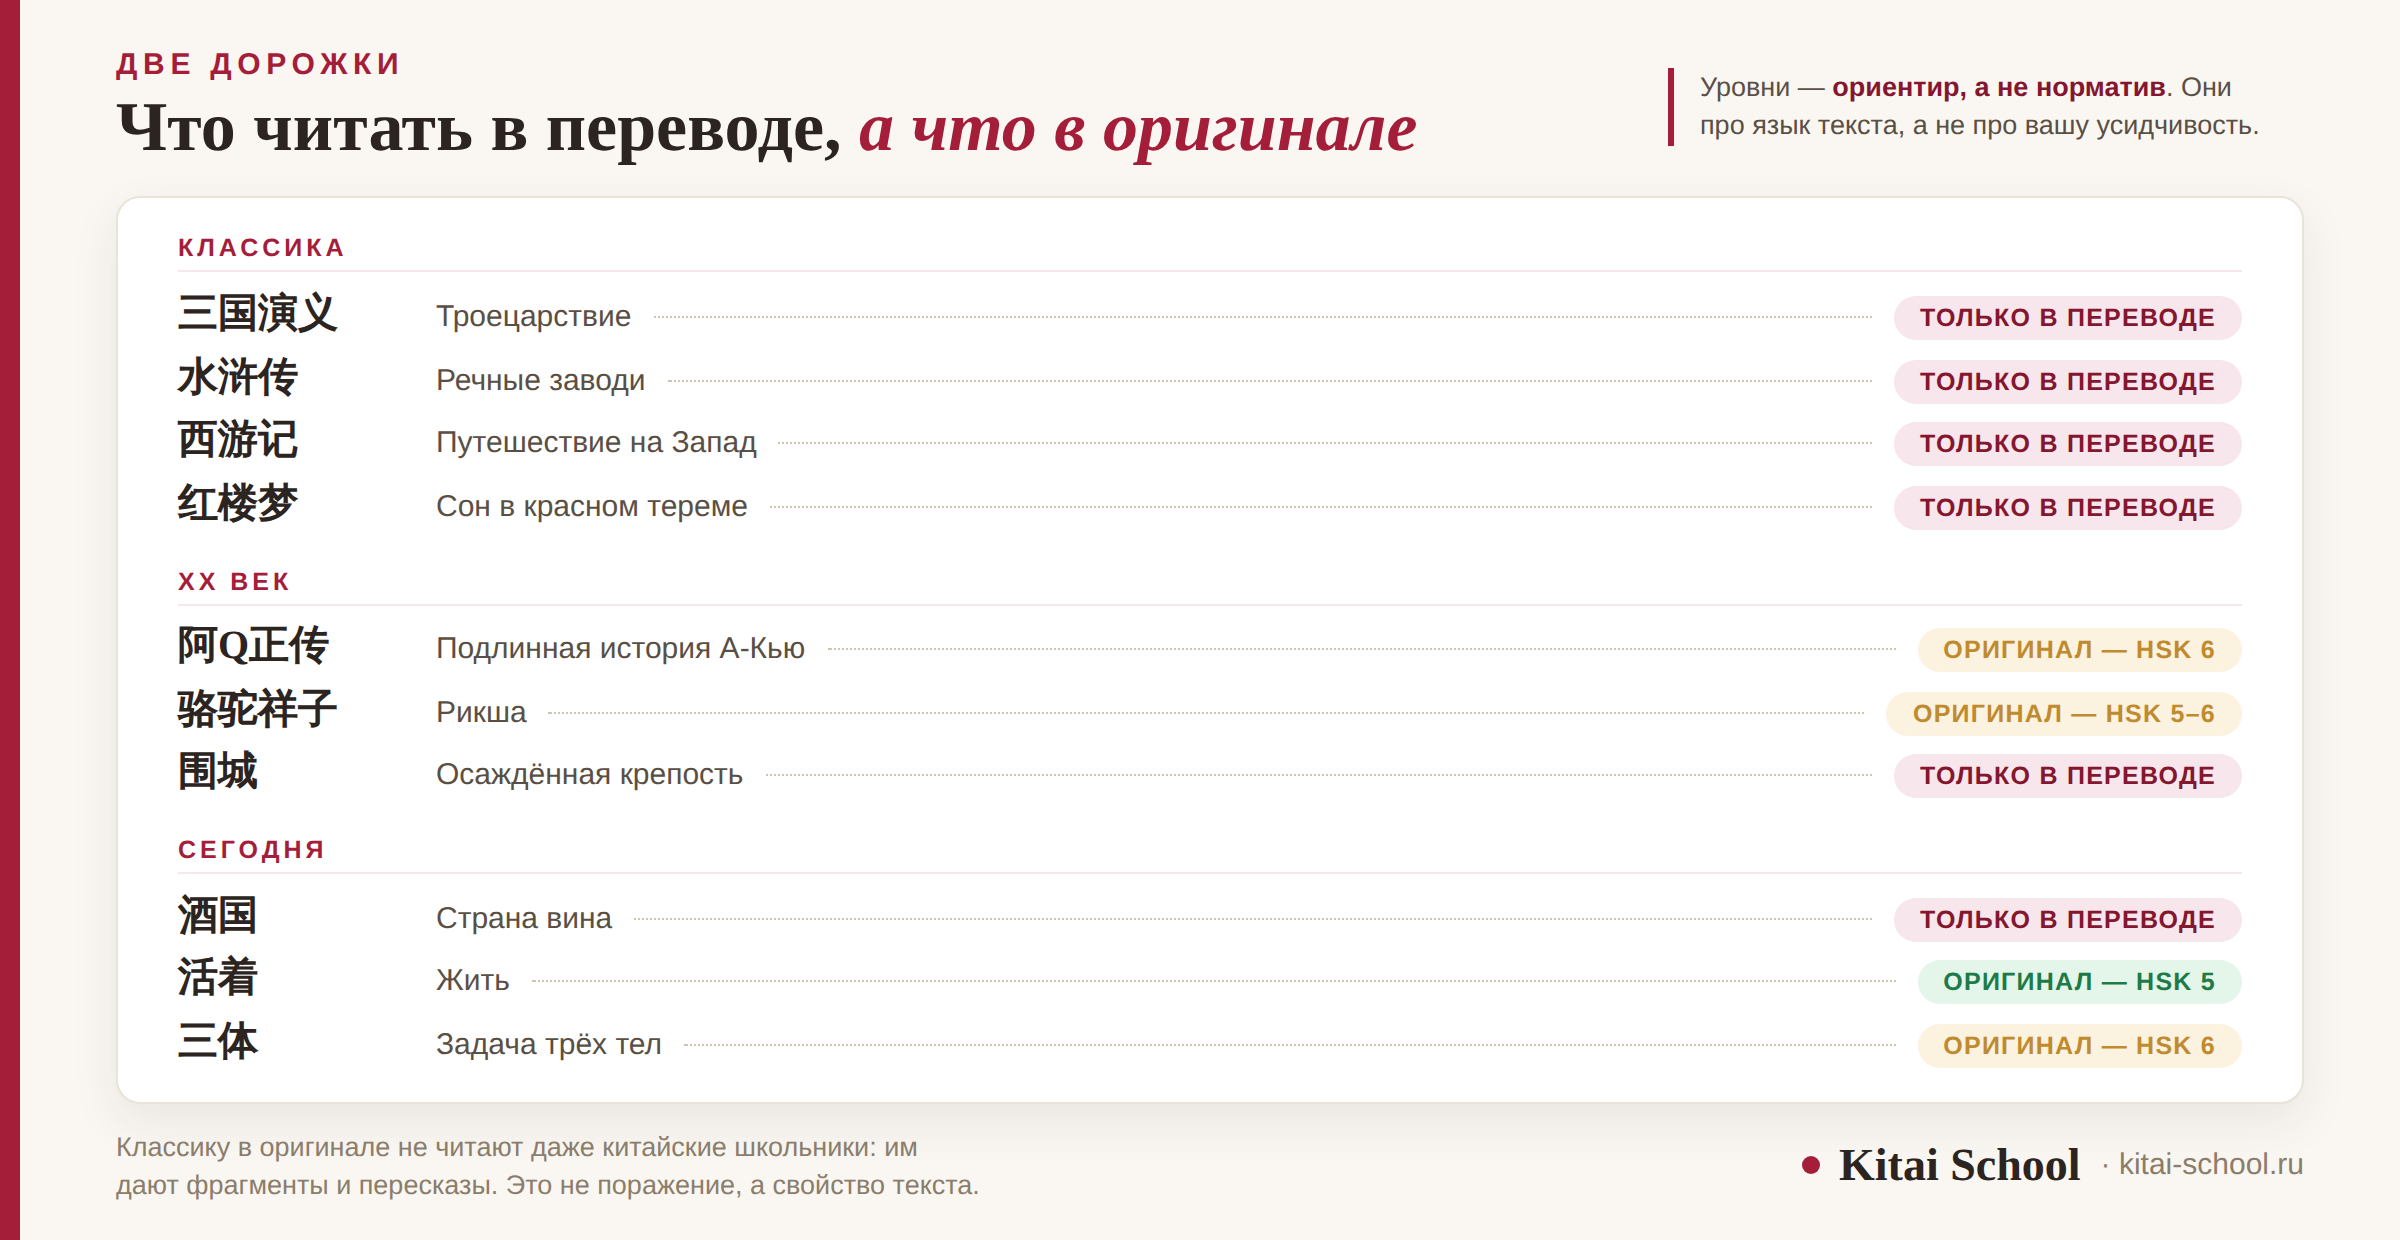Viewport: 2400px width, 1240px height.
Task: Click the translation-only badge for Путешествие на Запад
Action: point(2067,444)
